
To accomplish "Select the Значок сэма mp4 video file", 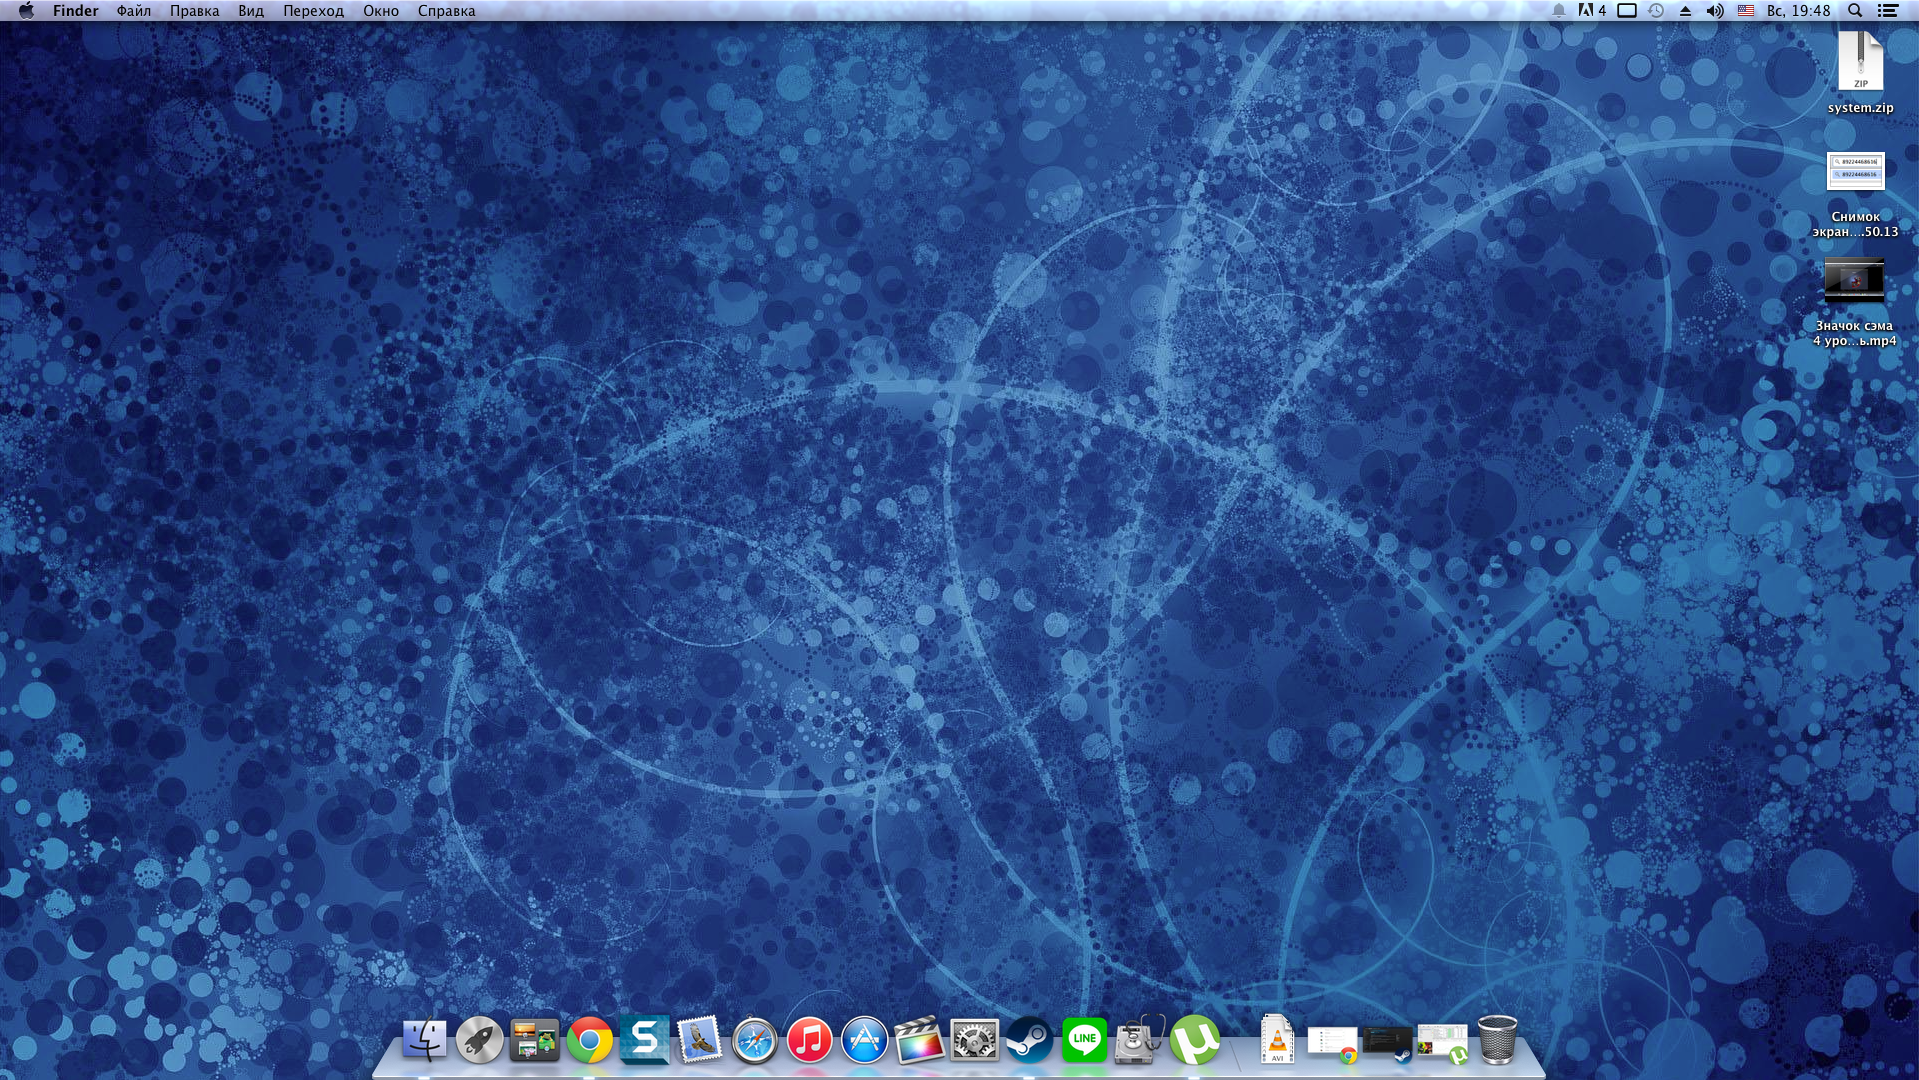I will [x=1854, y=303].
